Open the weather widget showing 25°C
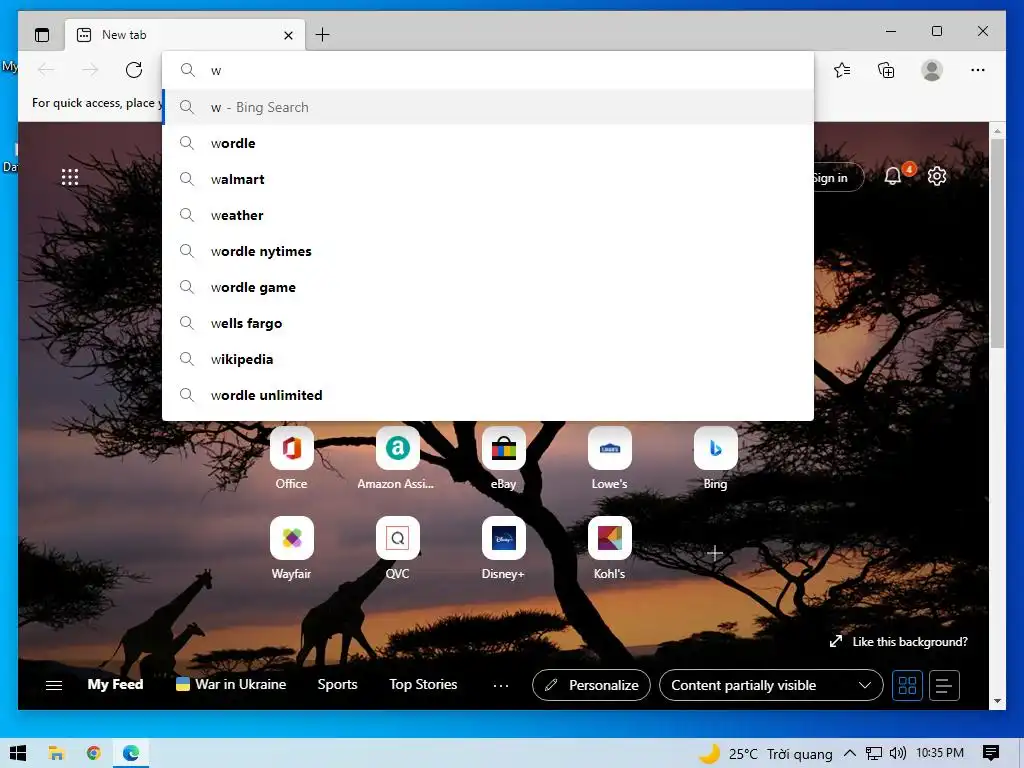Image resolution: width=1024 pixels, height=768 pixels. click(765, 754)
